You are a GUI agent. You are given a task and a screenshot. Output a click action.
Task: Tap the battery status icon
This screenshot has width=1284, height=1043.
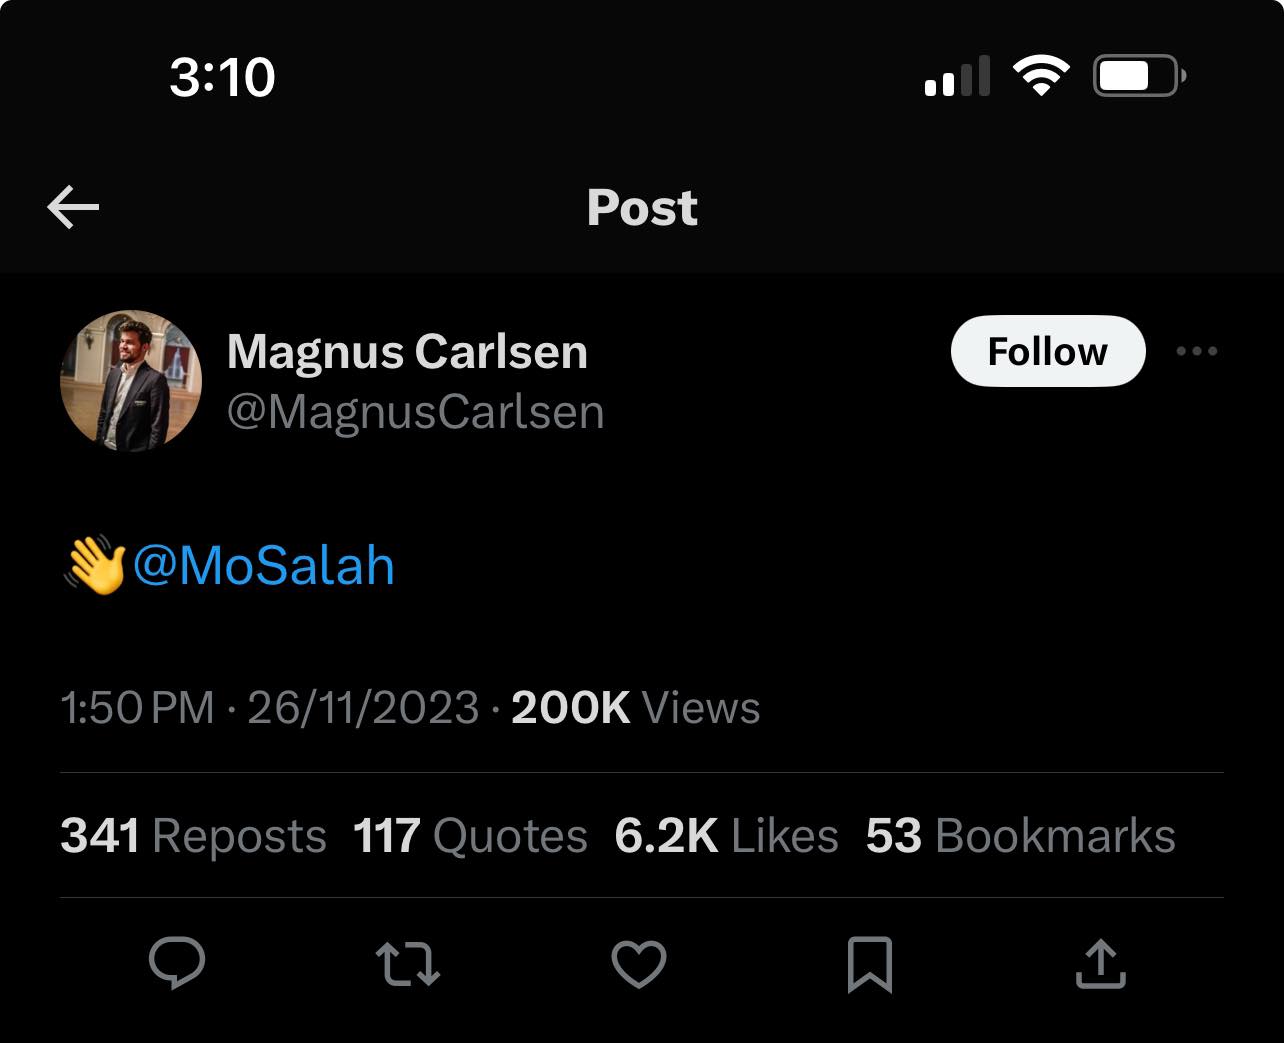click(x=1139, y=76)
